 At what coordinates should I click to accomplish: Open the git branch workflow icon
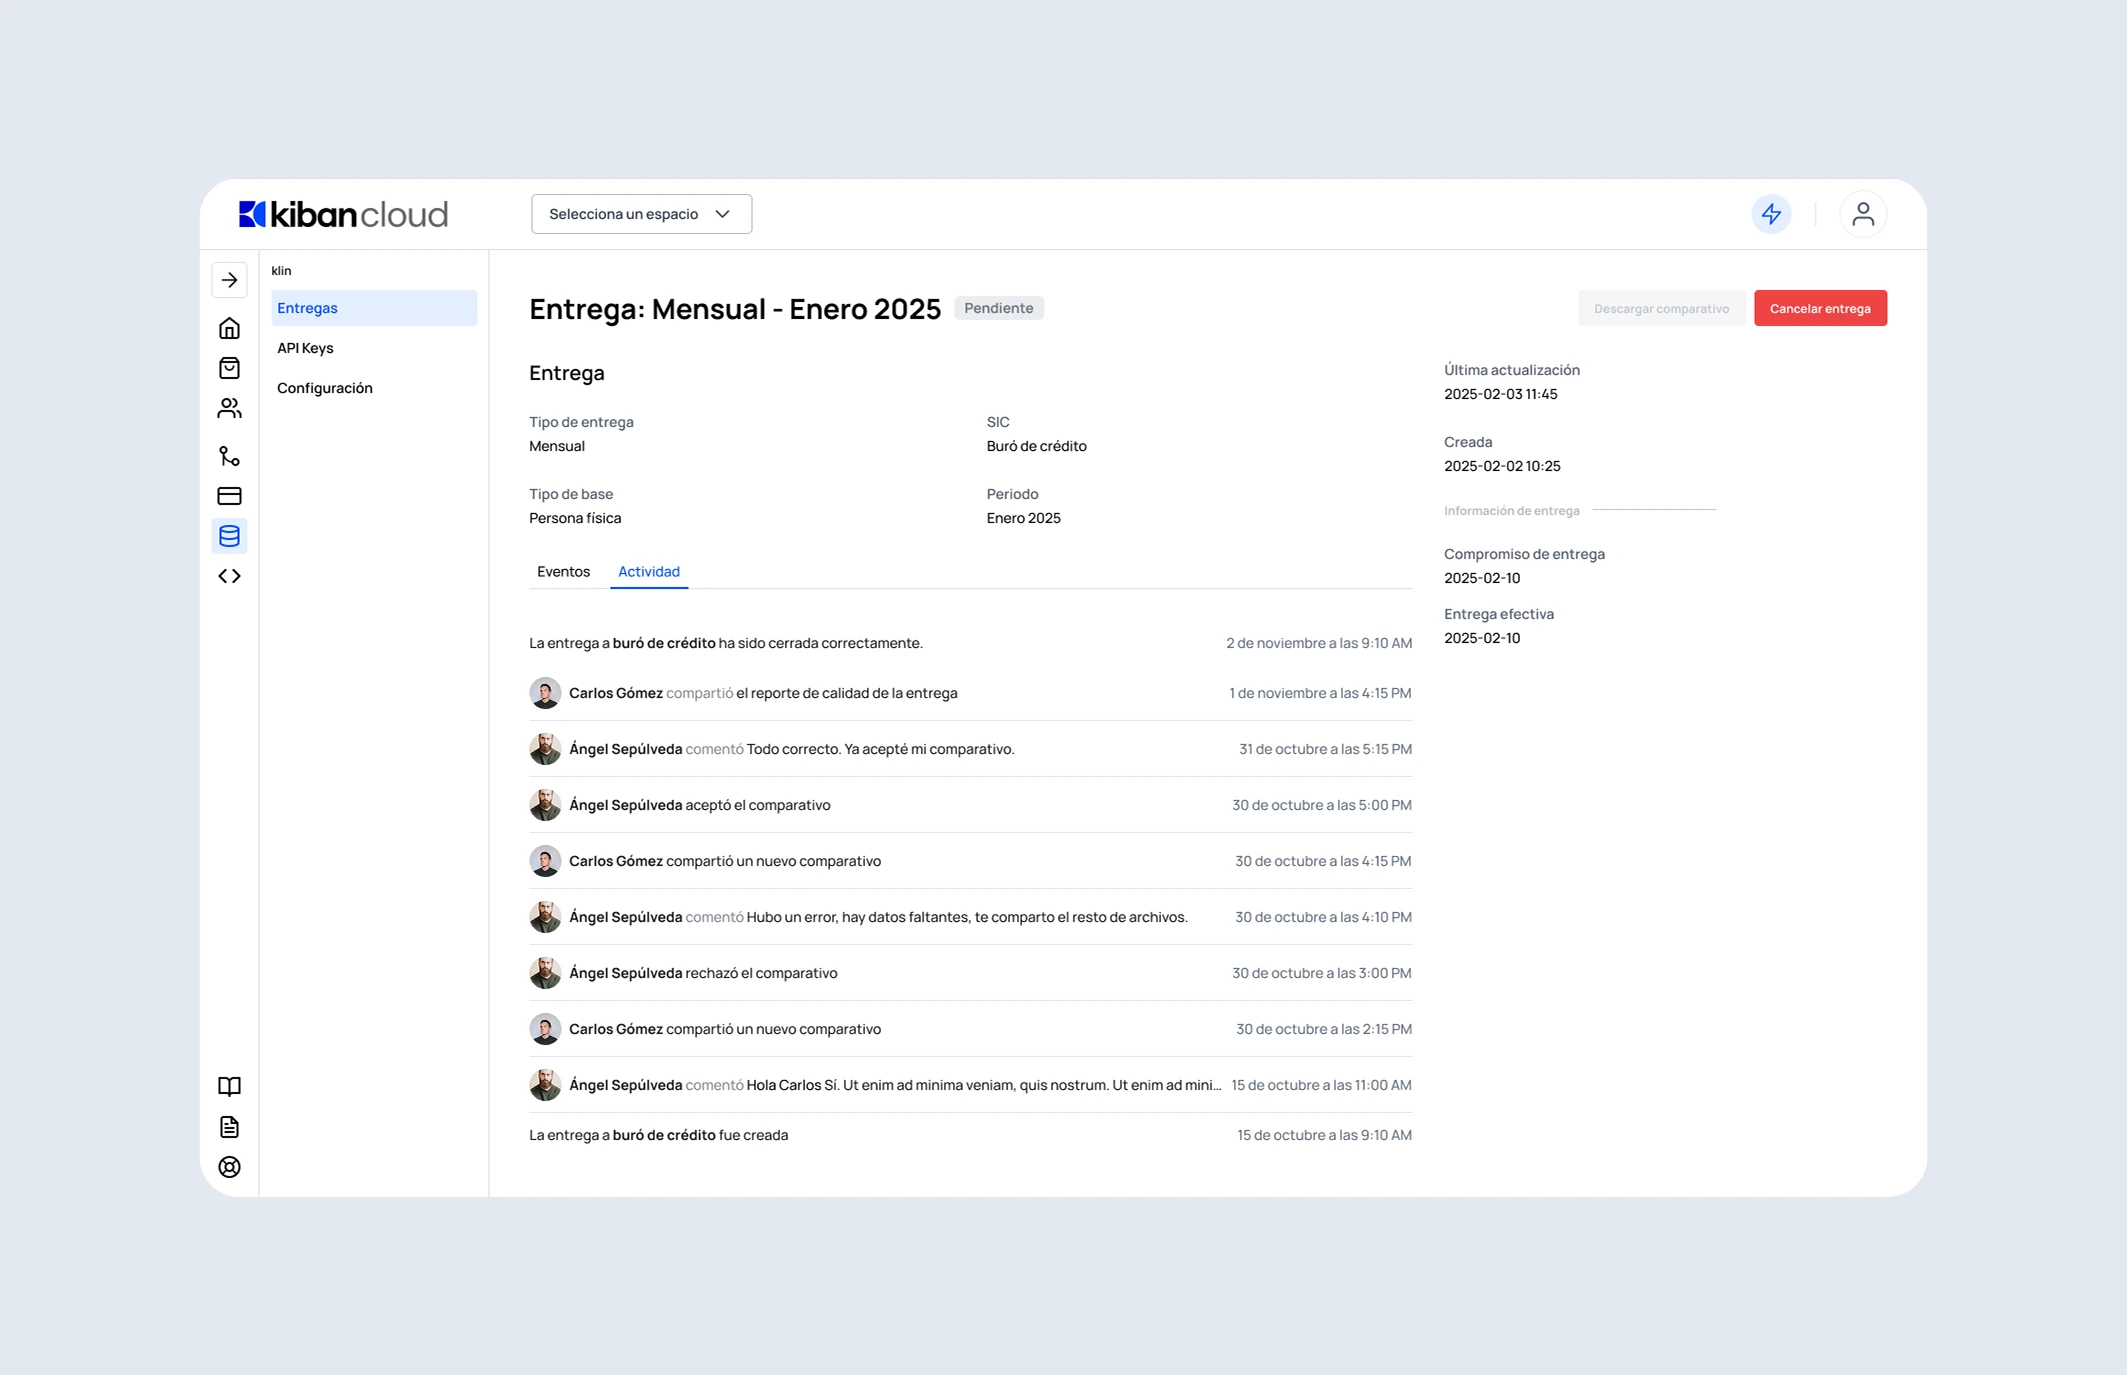pyautogui.click(x=229, y=456)
